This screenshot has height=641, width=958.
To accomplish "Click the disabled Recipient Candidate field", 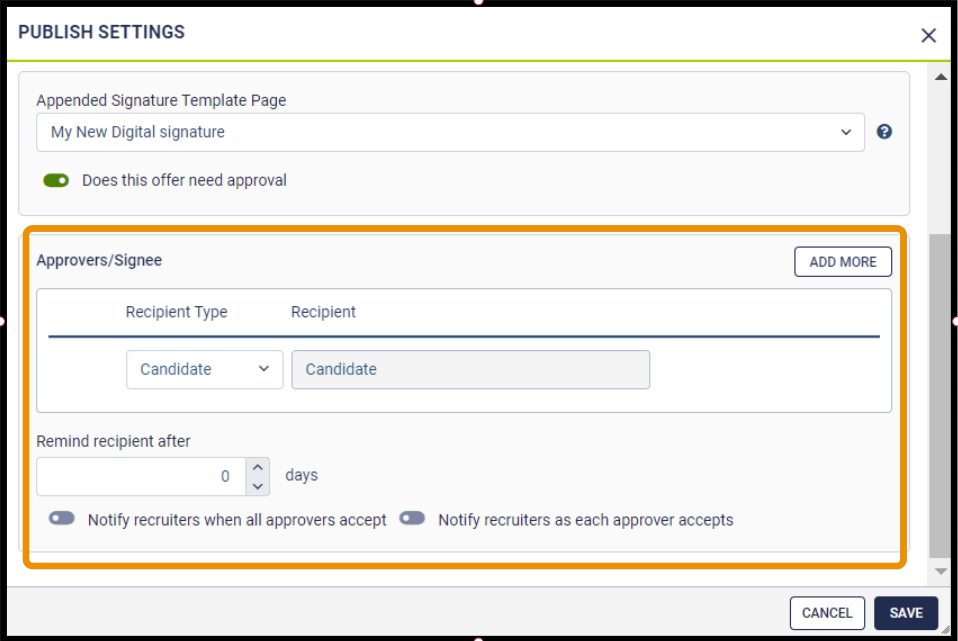I will tap(470, 369).
